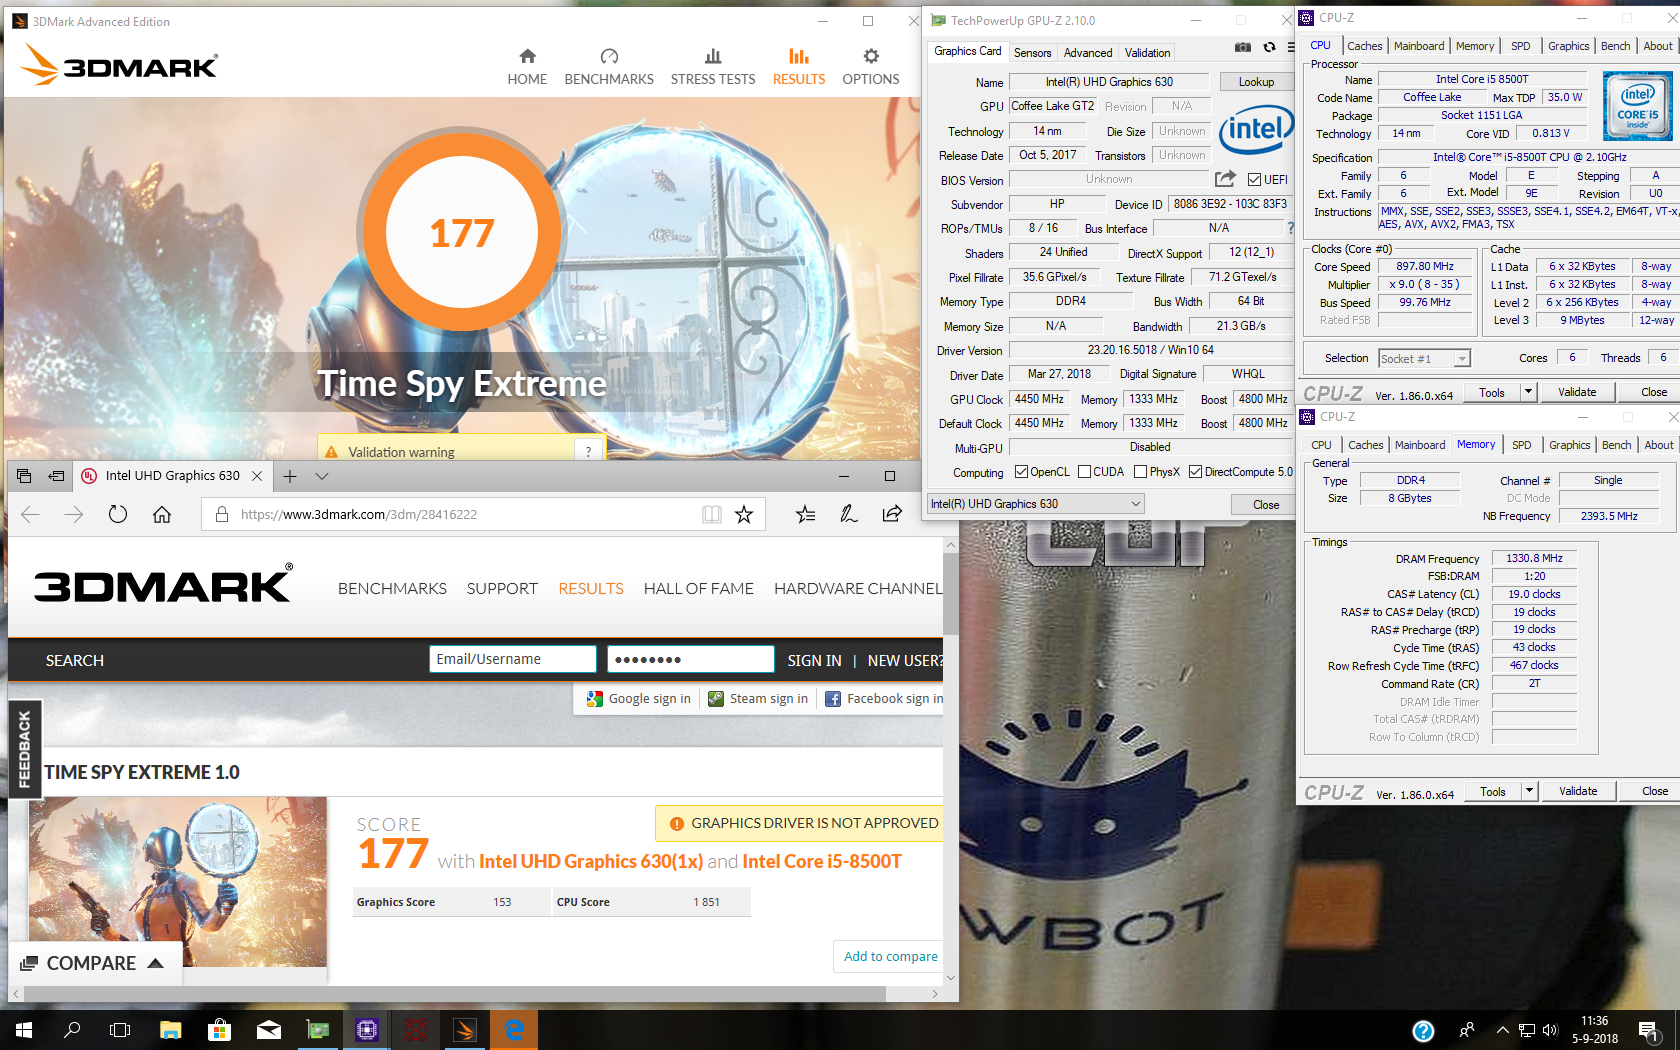Open BENCHMARKS gauge icon in 3DMark
The width and height of the screenshot is (1680, 1050).
coord(609,56)
